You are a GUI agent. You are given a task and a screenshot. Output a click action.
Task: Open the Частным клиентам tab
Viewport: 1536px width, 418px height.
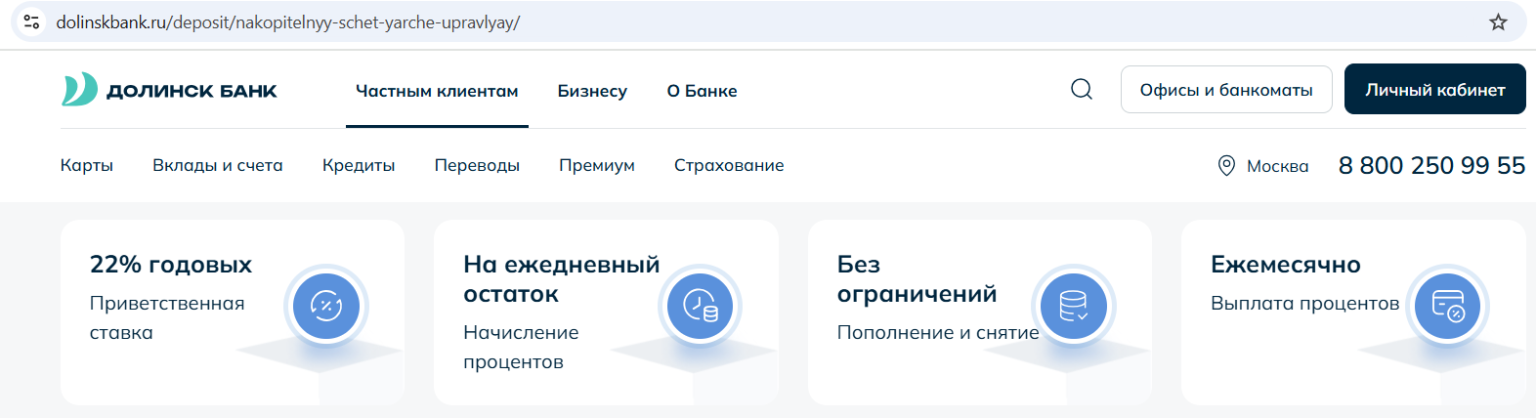[437, 91]
